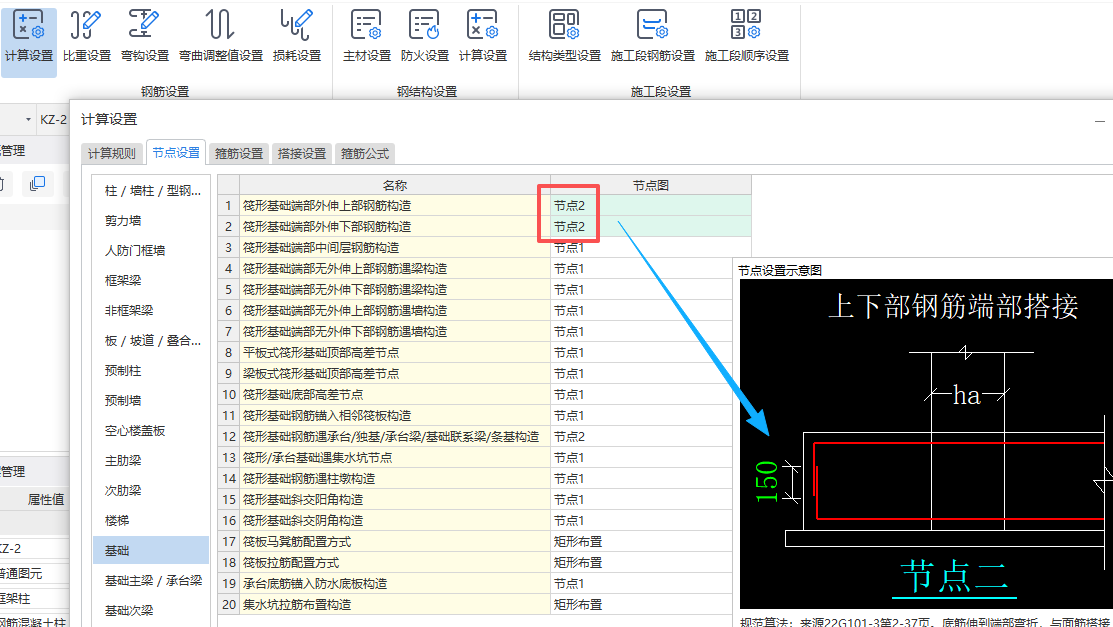Screen dimensions: 1113x627
Task: Switch to 节点设置 tab
Action: click(176, 153)
